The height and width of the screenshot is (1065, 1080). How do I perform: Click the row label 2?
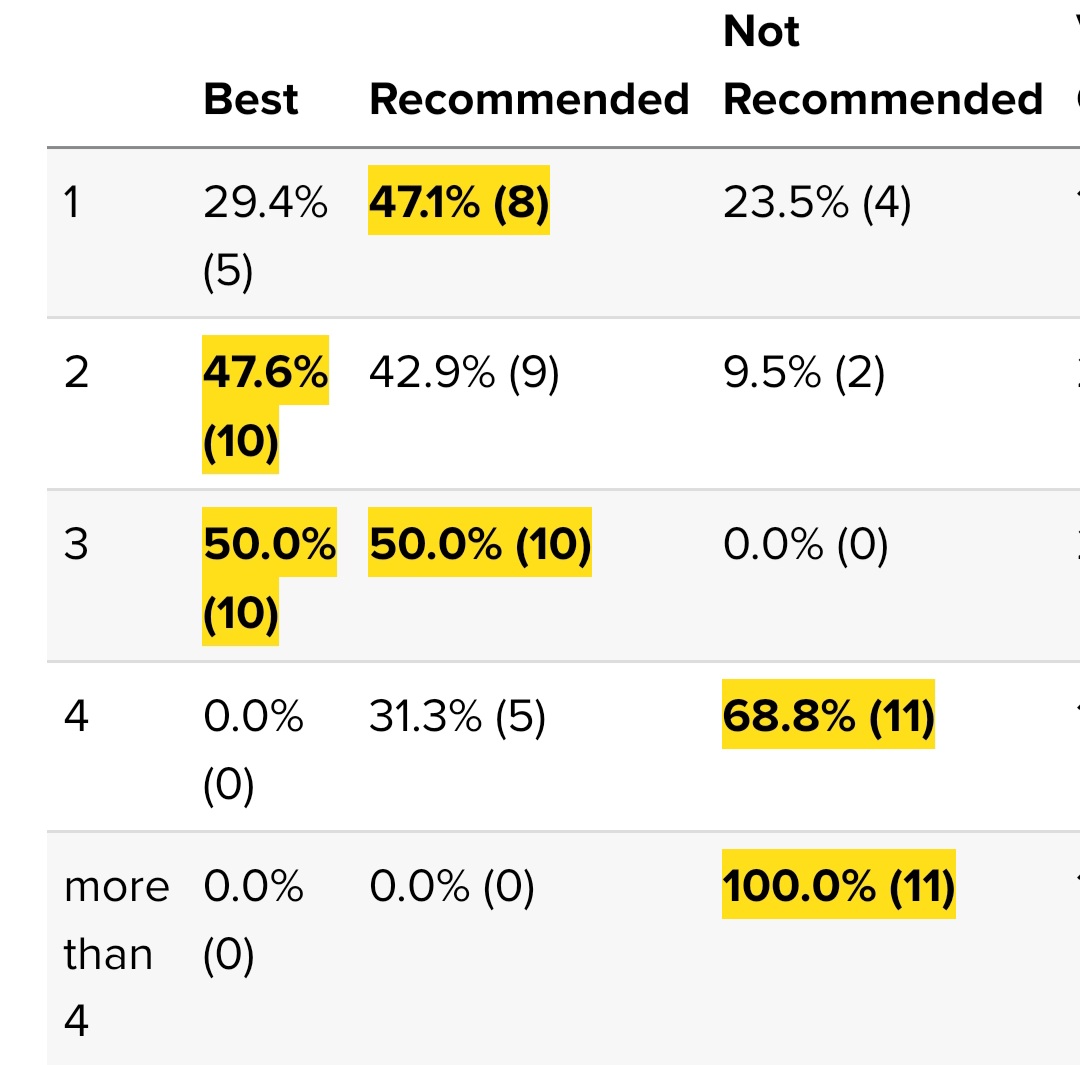[76, 373]
